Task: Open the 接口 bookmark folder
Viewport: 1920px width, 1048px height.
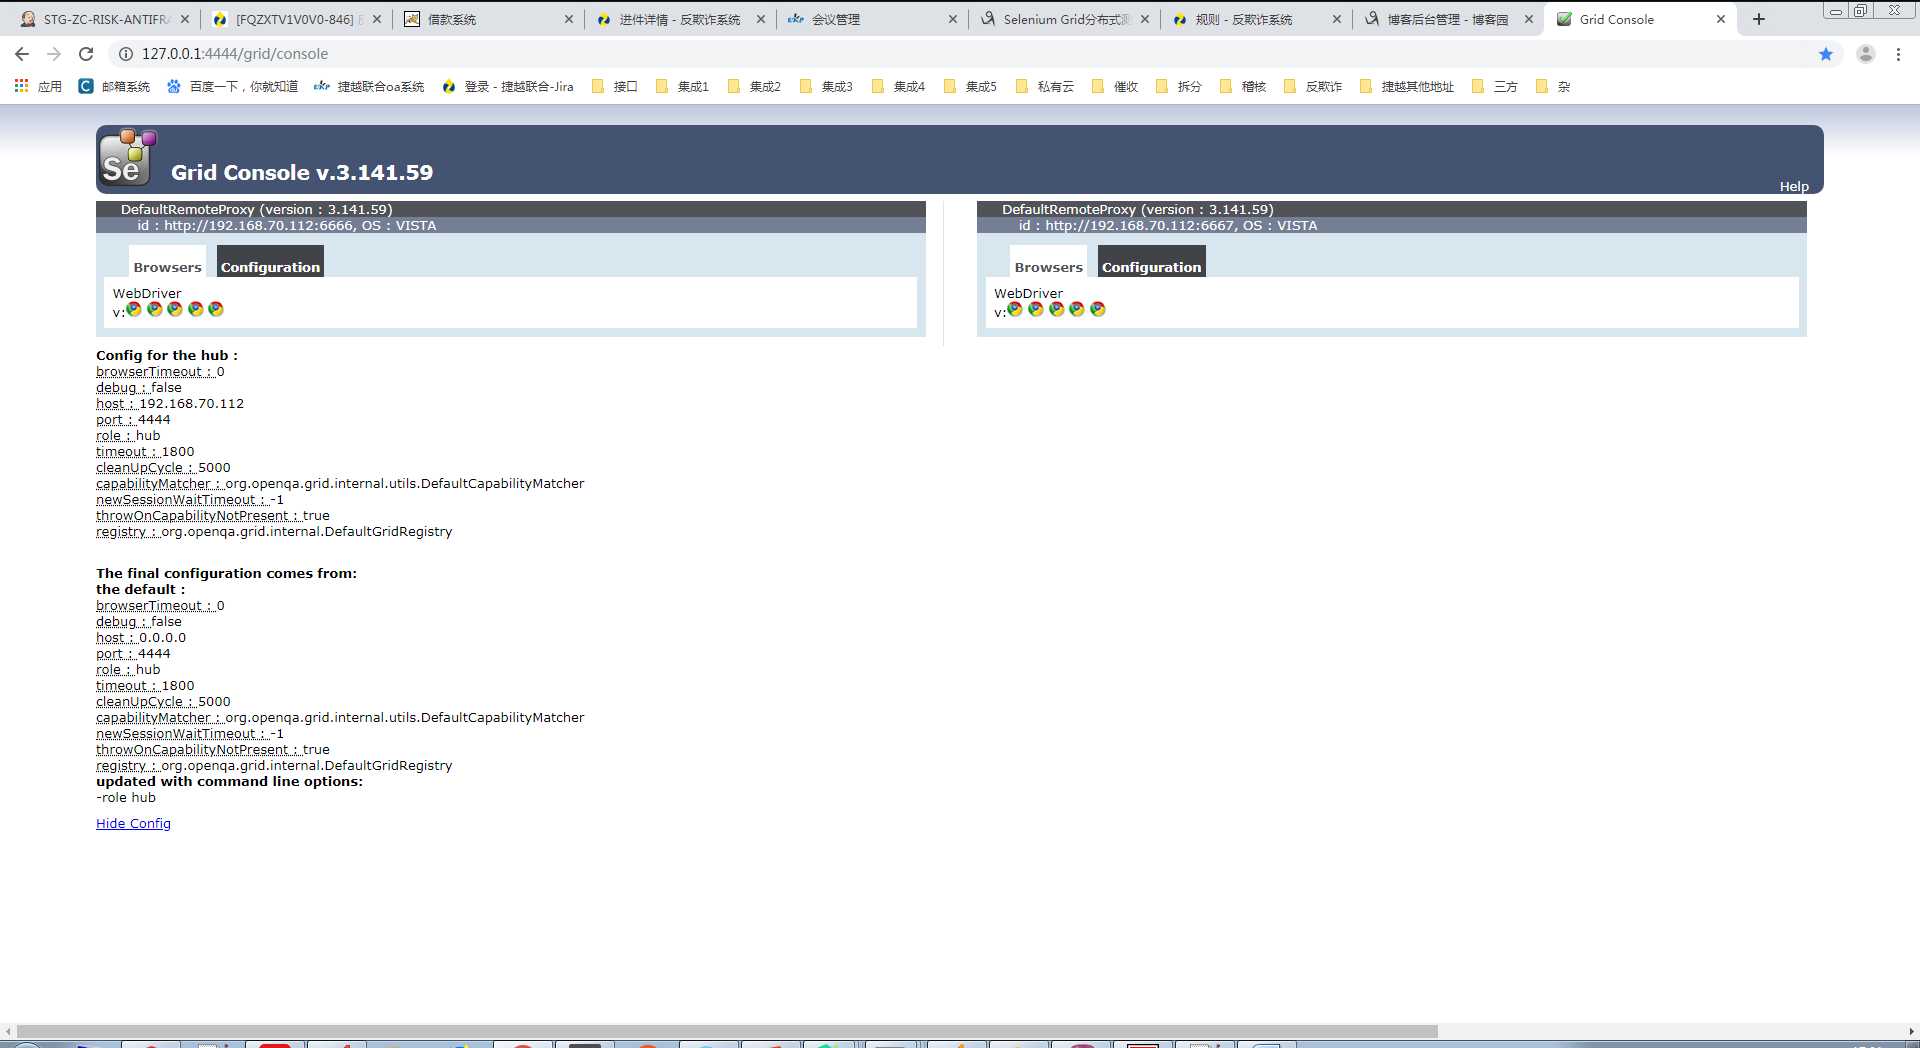Action: click(615, 87)
